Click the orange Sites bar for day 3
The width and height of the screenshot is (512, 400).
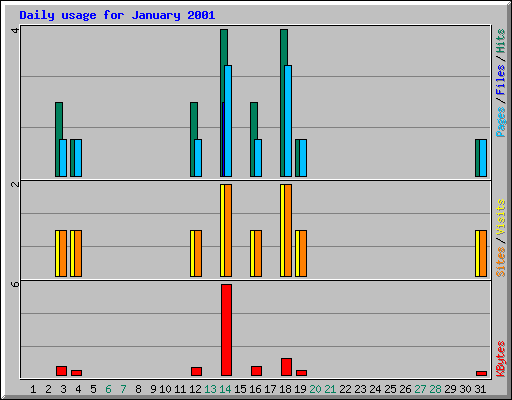(x=63, y=253)
